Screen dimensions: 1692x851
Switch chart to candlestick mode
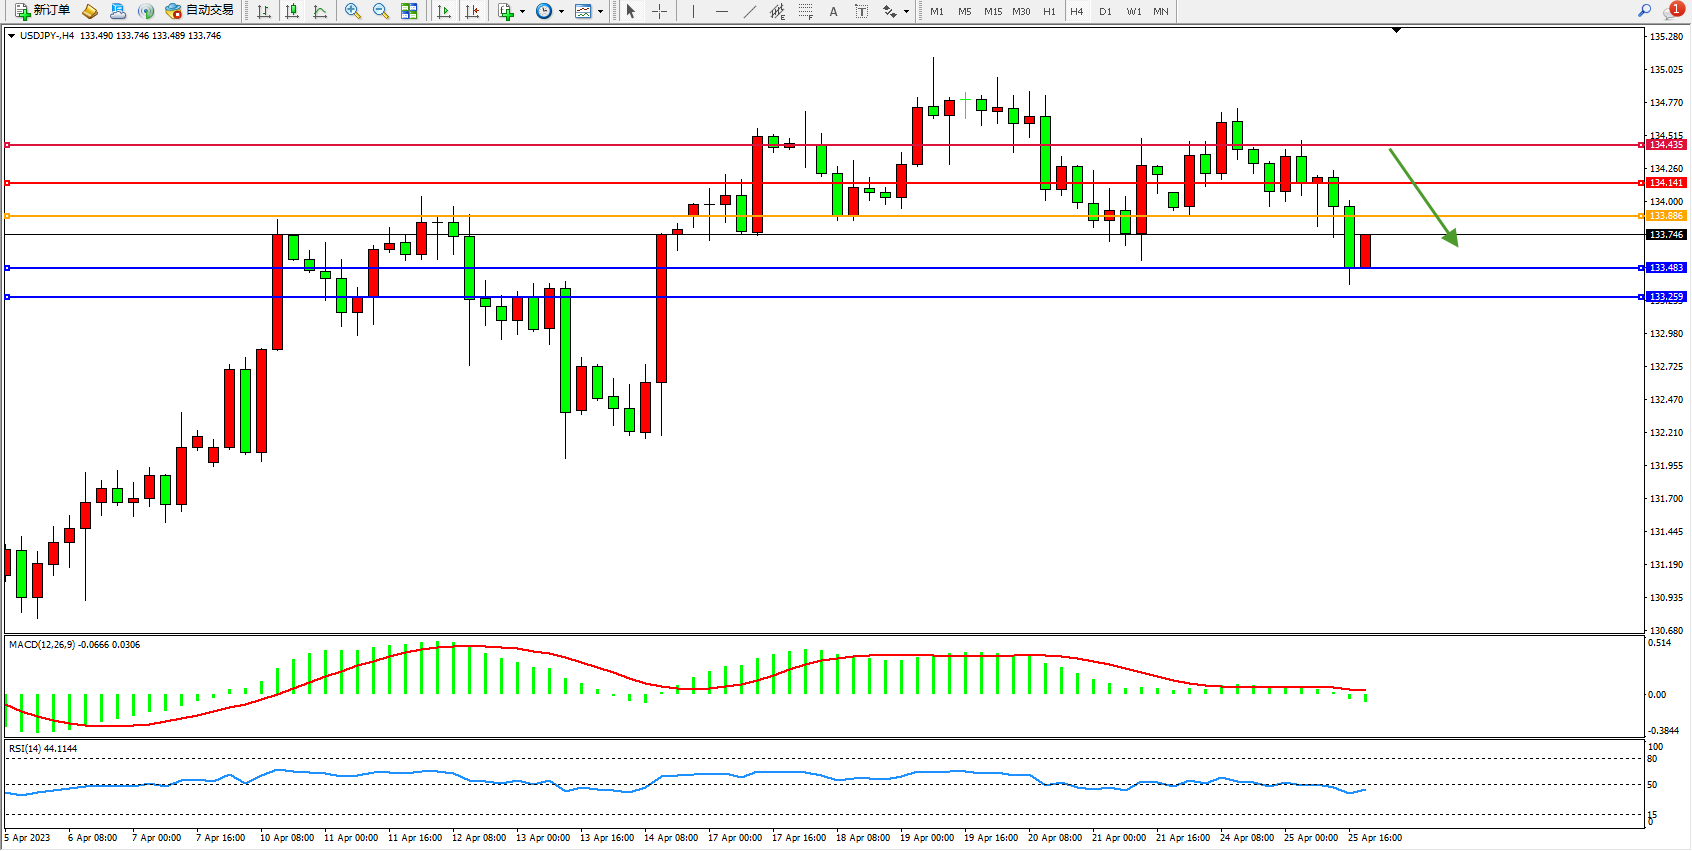(292, 11)
